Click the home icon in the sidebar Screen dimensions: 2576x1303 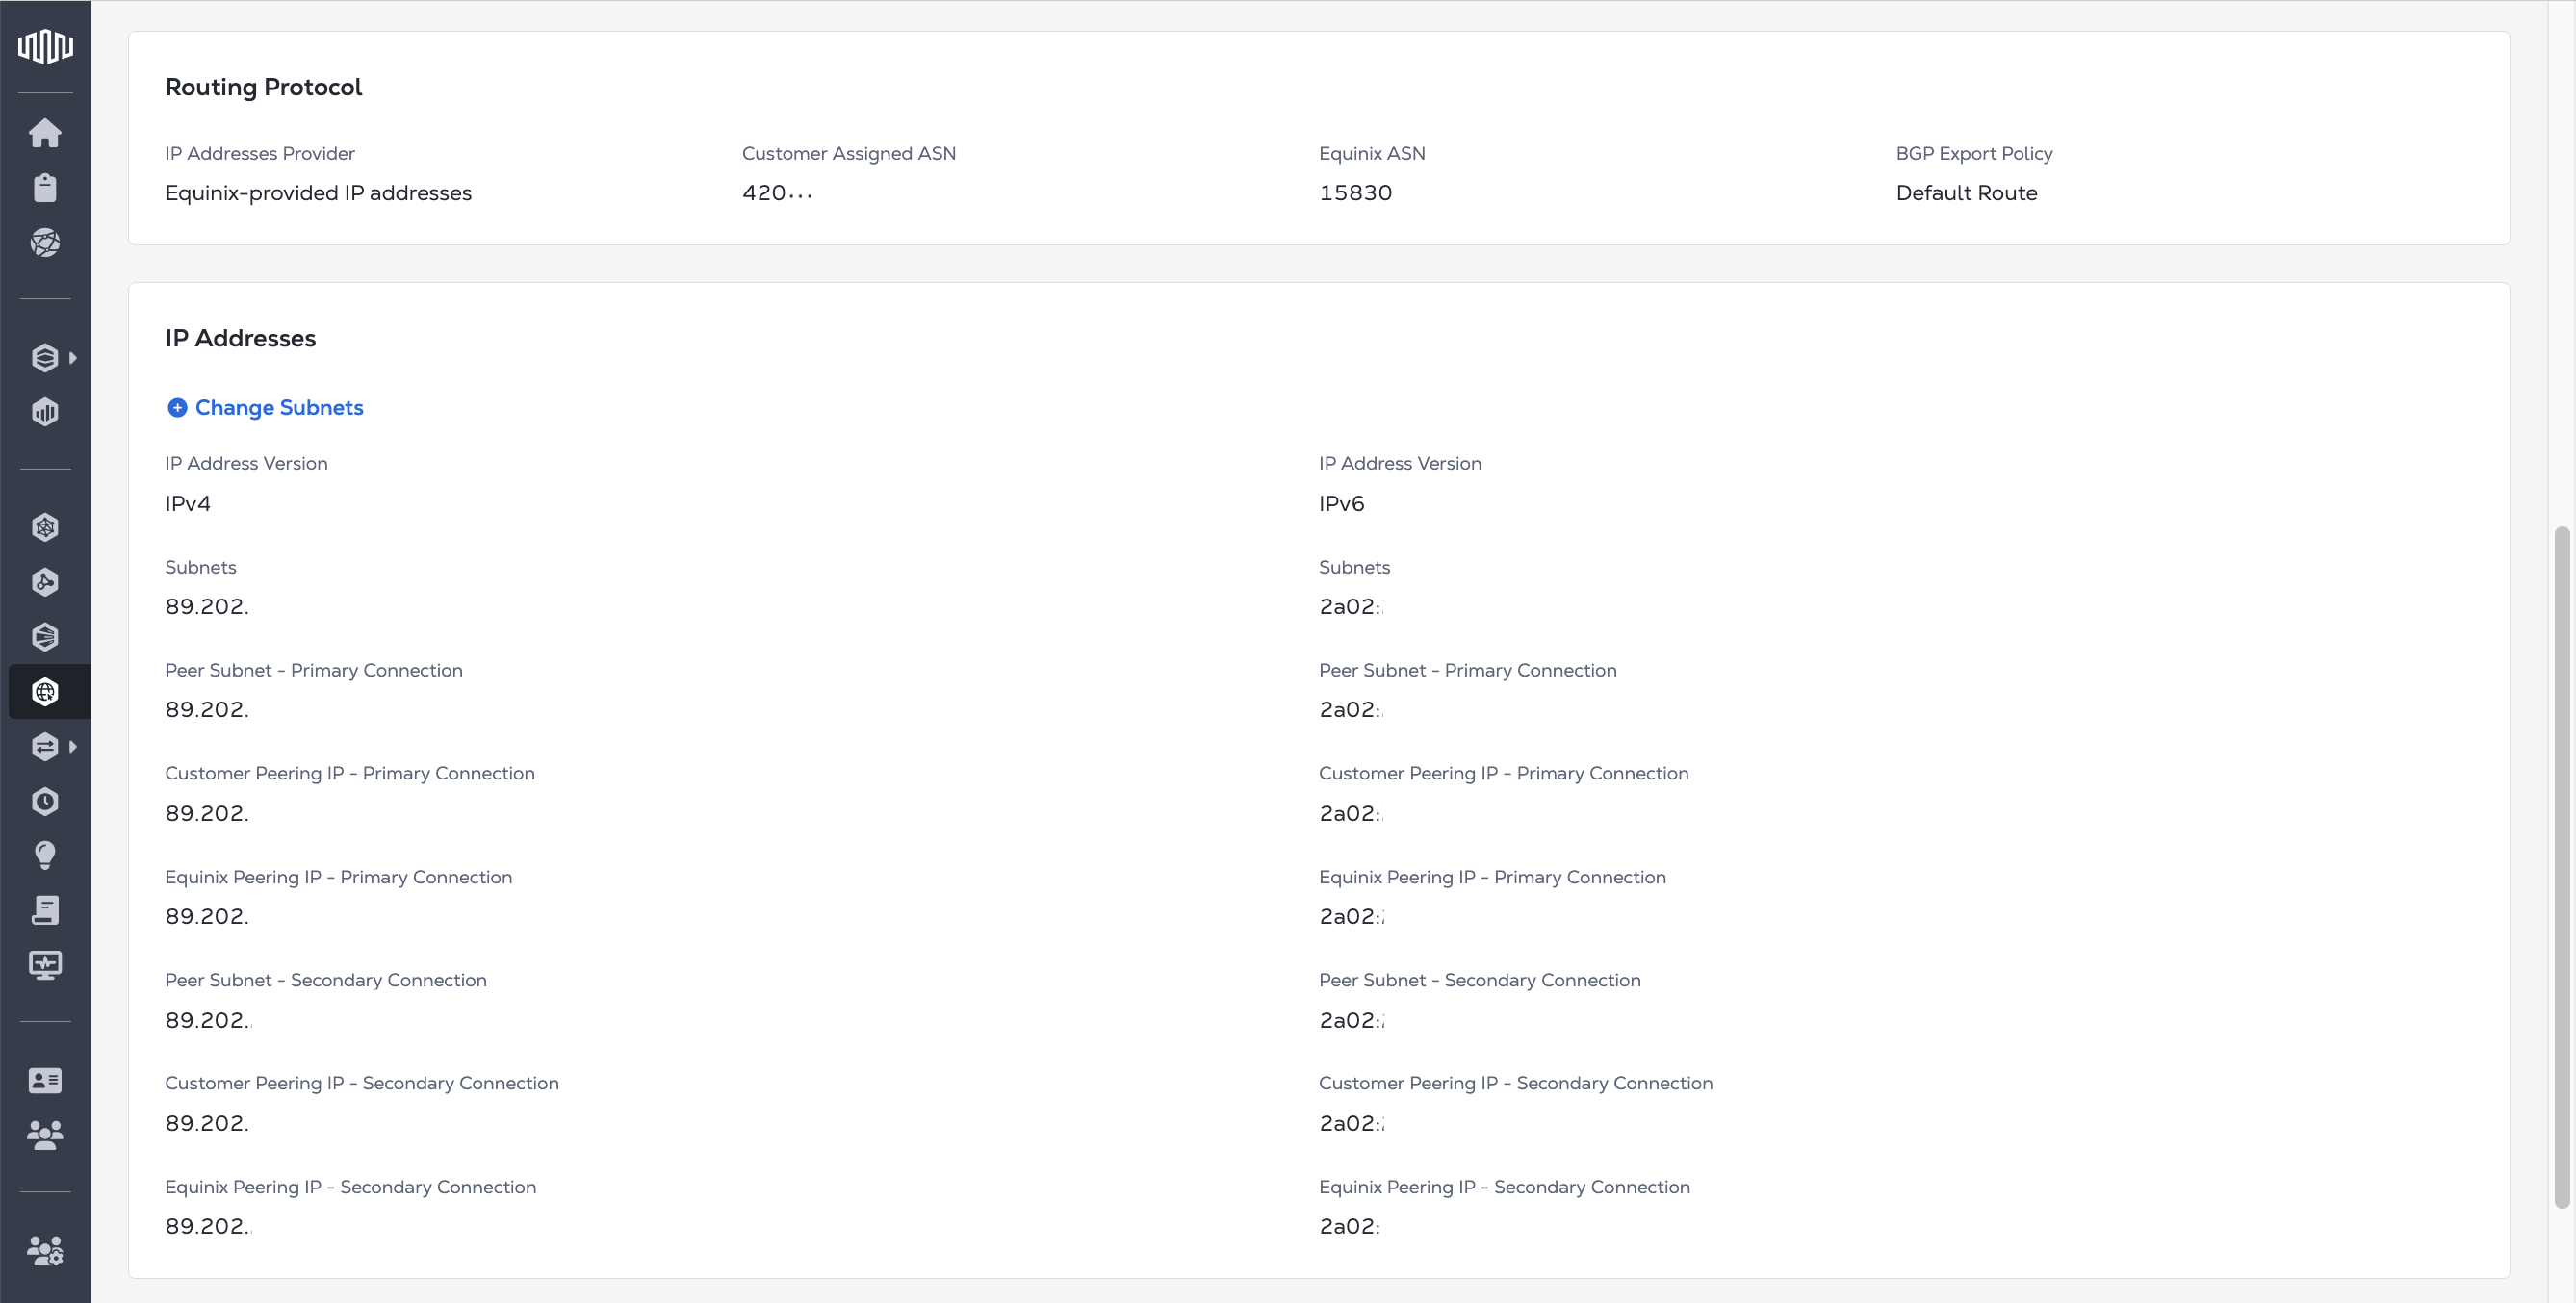[45, 133]
